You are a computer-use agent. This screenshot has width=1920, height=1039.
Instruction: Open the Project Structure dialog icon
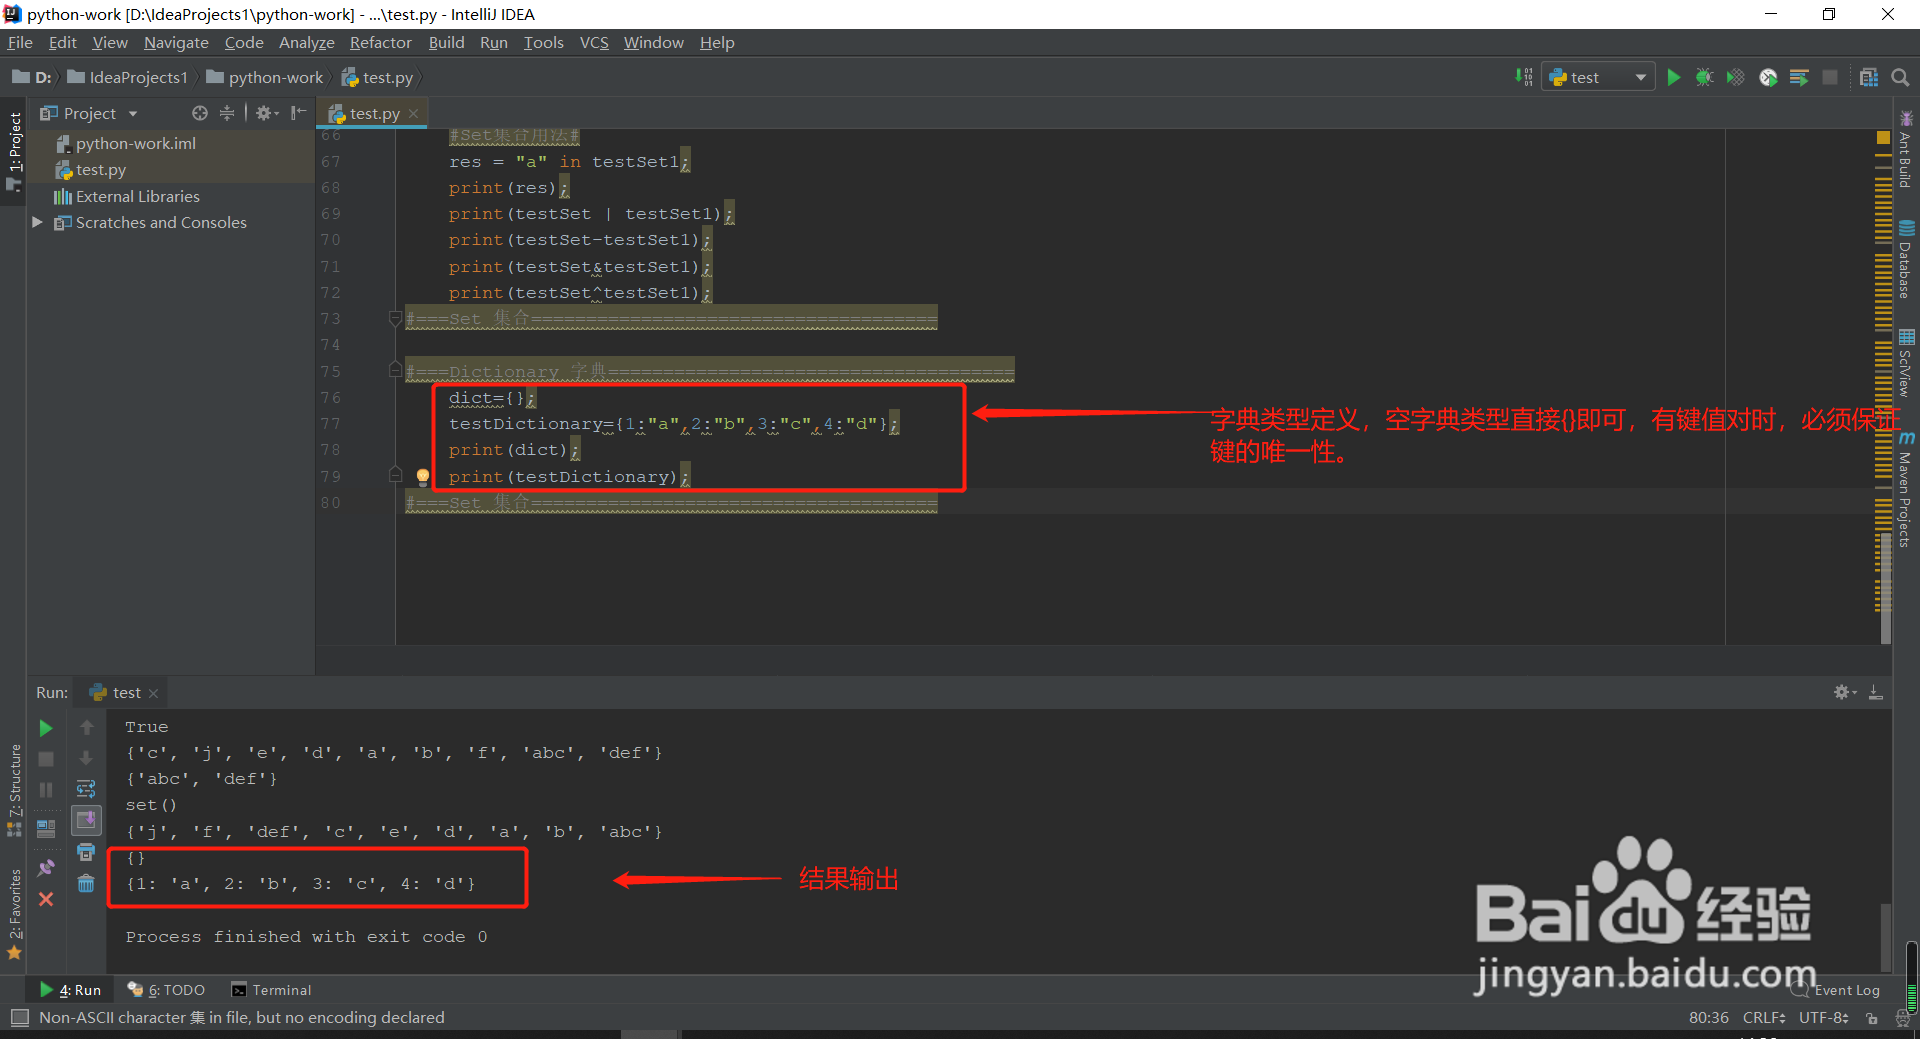click(1868, 77)
